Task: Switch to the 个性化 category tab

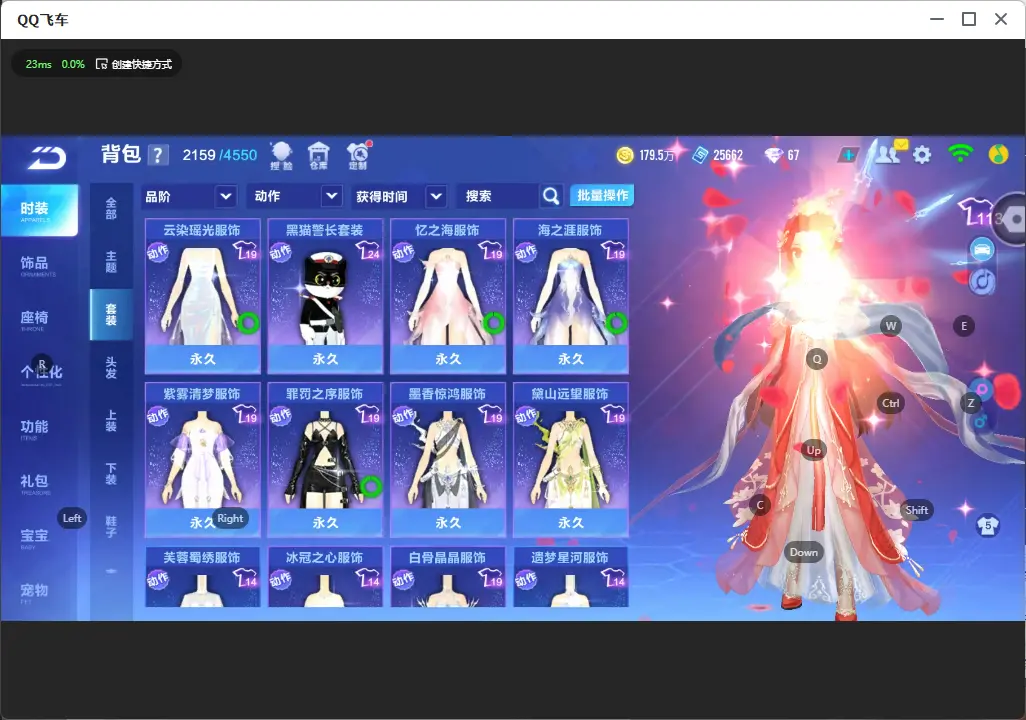Action: 39,374
